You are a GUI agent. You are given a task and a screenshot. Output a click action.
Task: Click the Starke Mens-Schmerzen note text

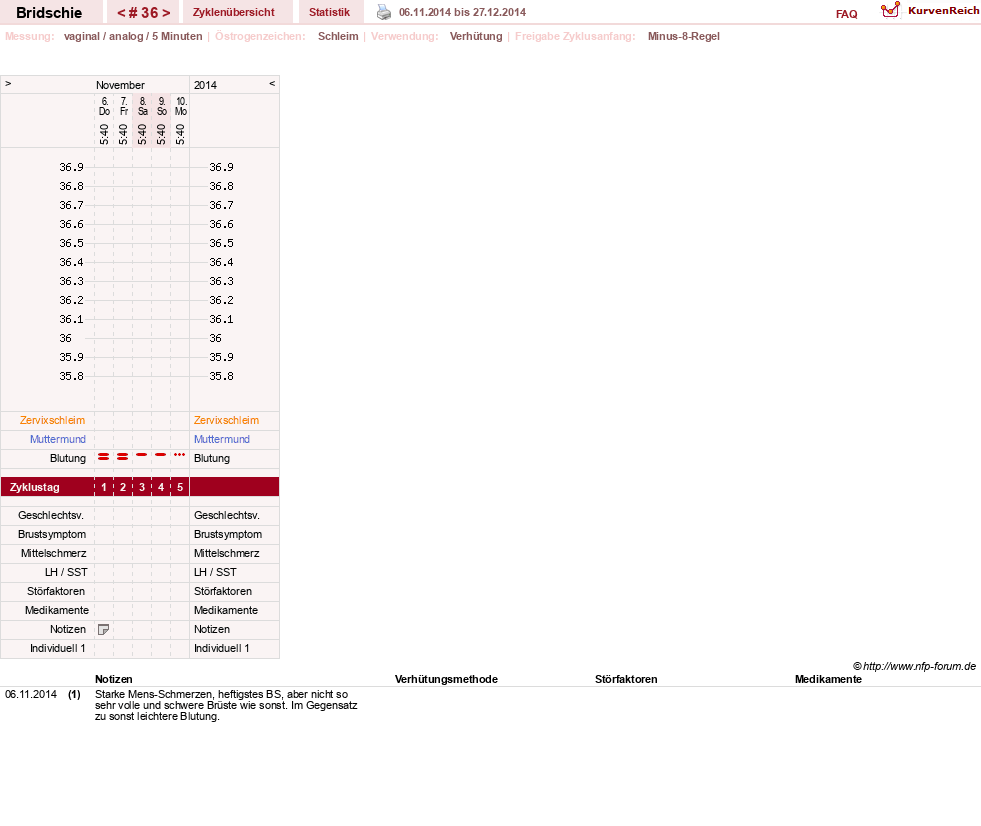[x=226, y=705]
